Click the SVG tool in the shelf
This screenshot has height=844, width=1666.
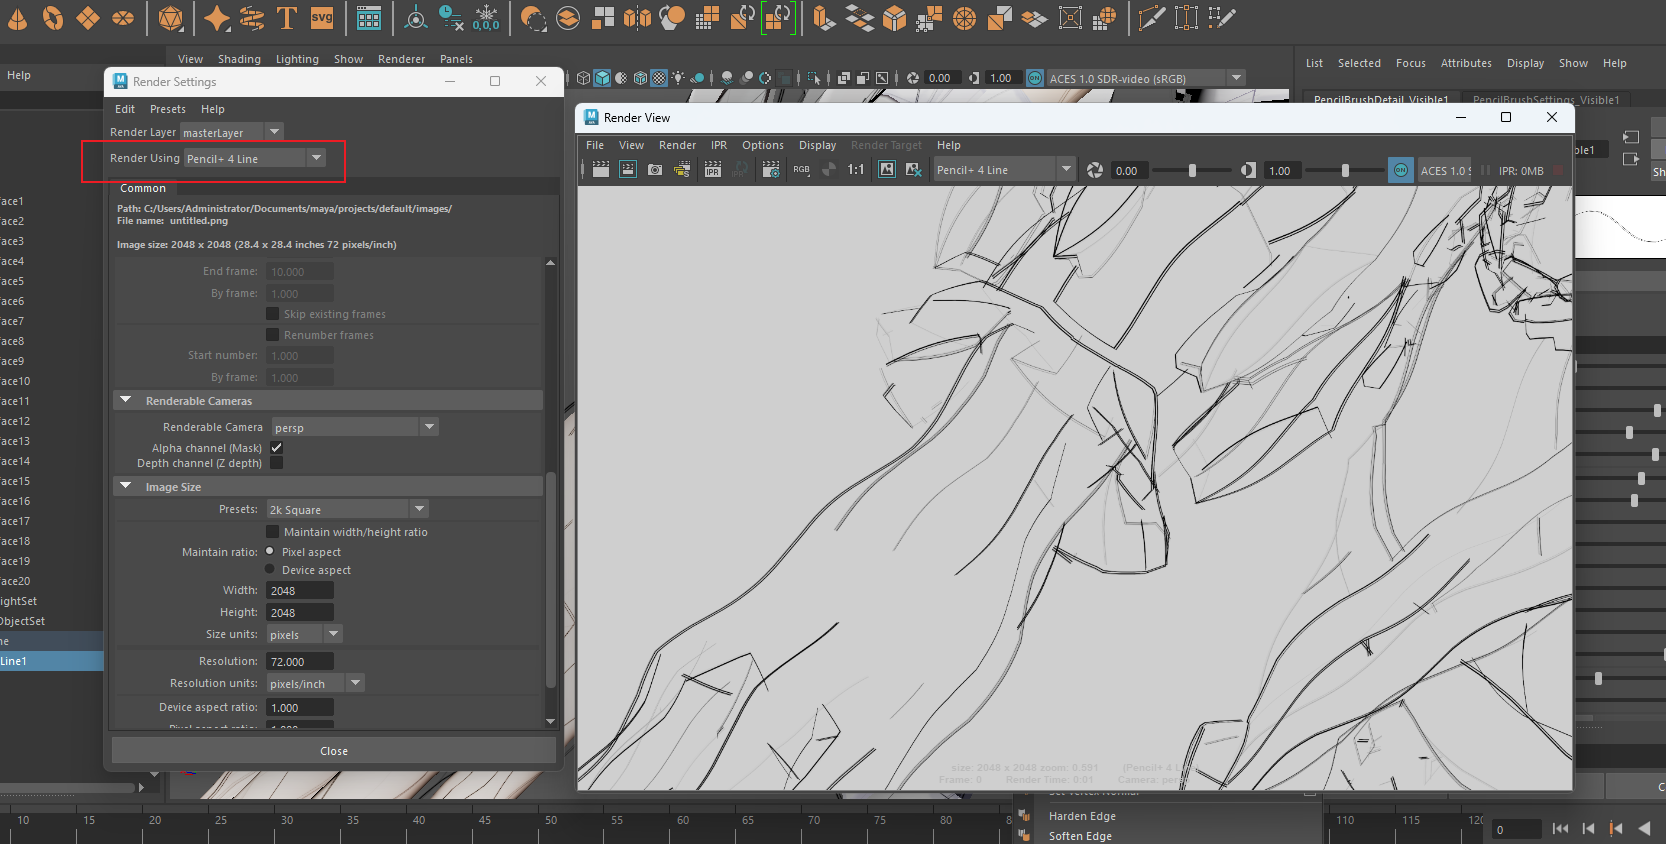tap(322, 18)
